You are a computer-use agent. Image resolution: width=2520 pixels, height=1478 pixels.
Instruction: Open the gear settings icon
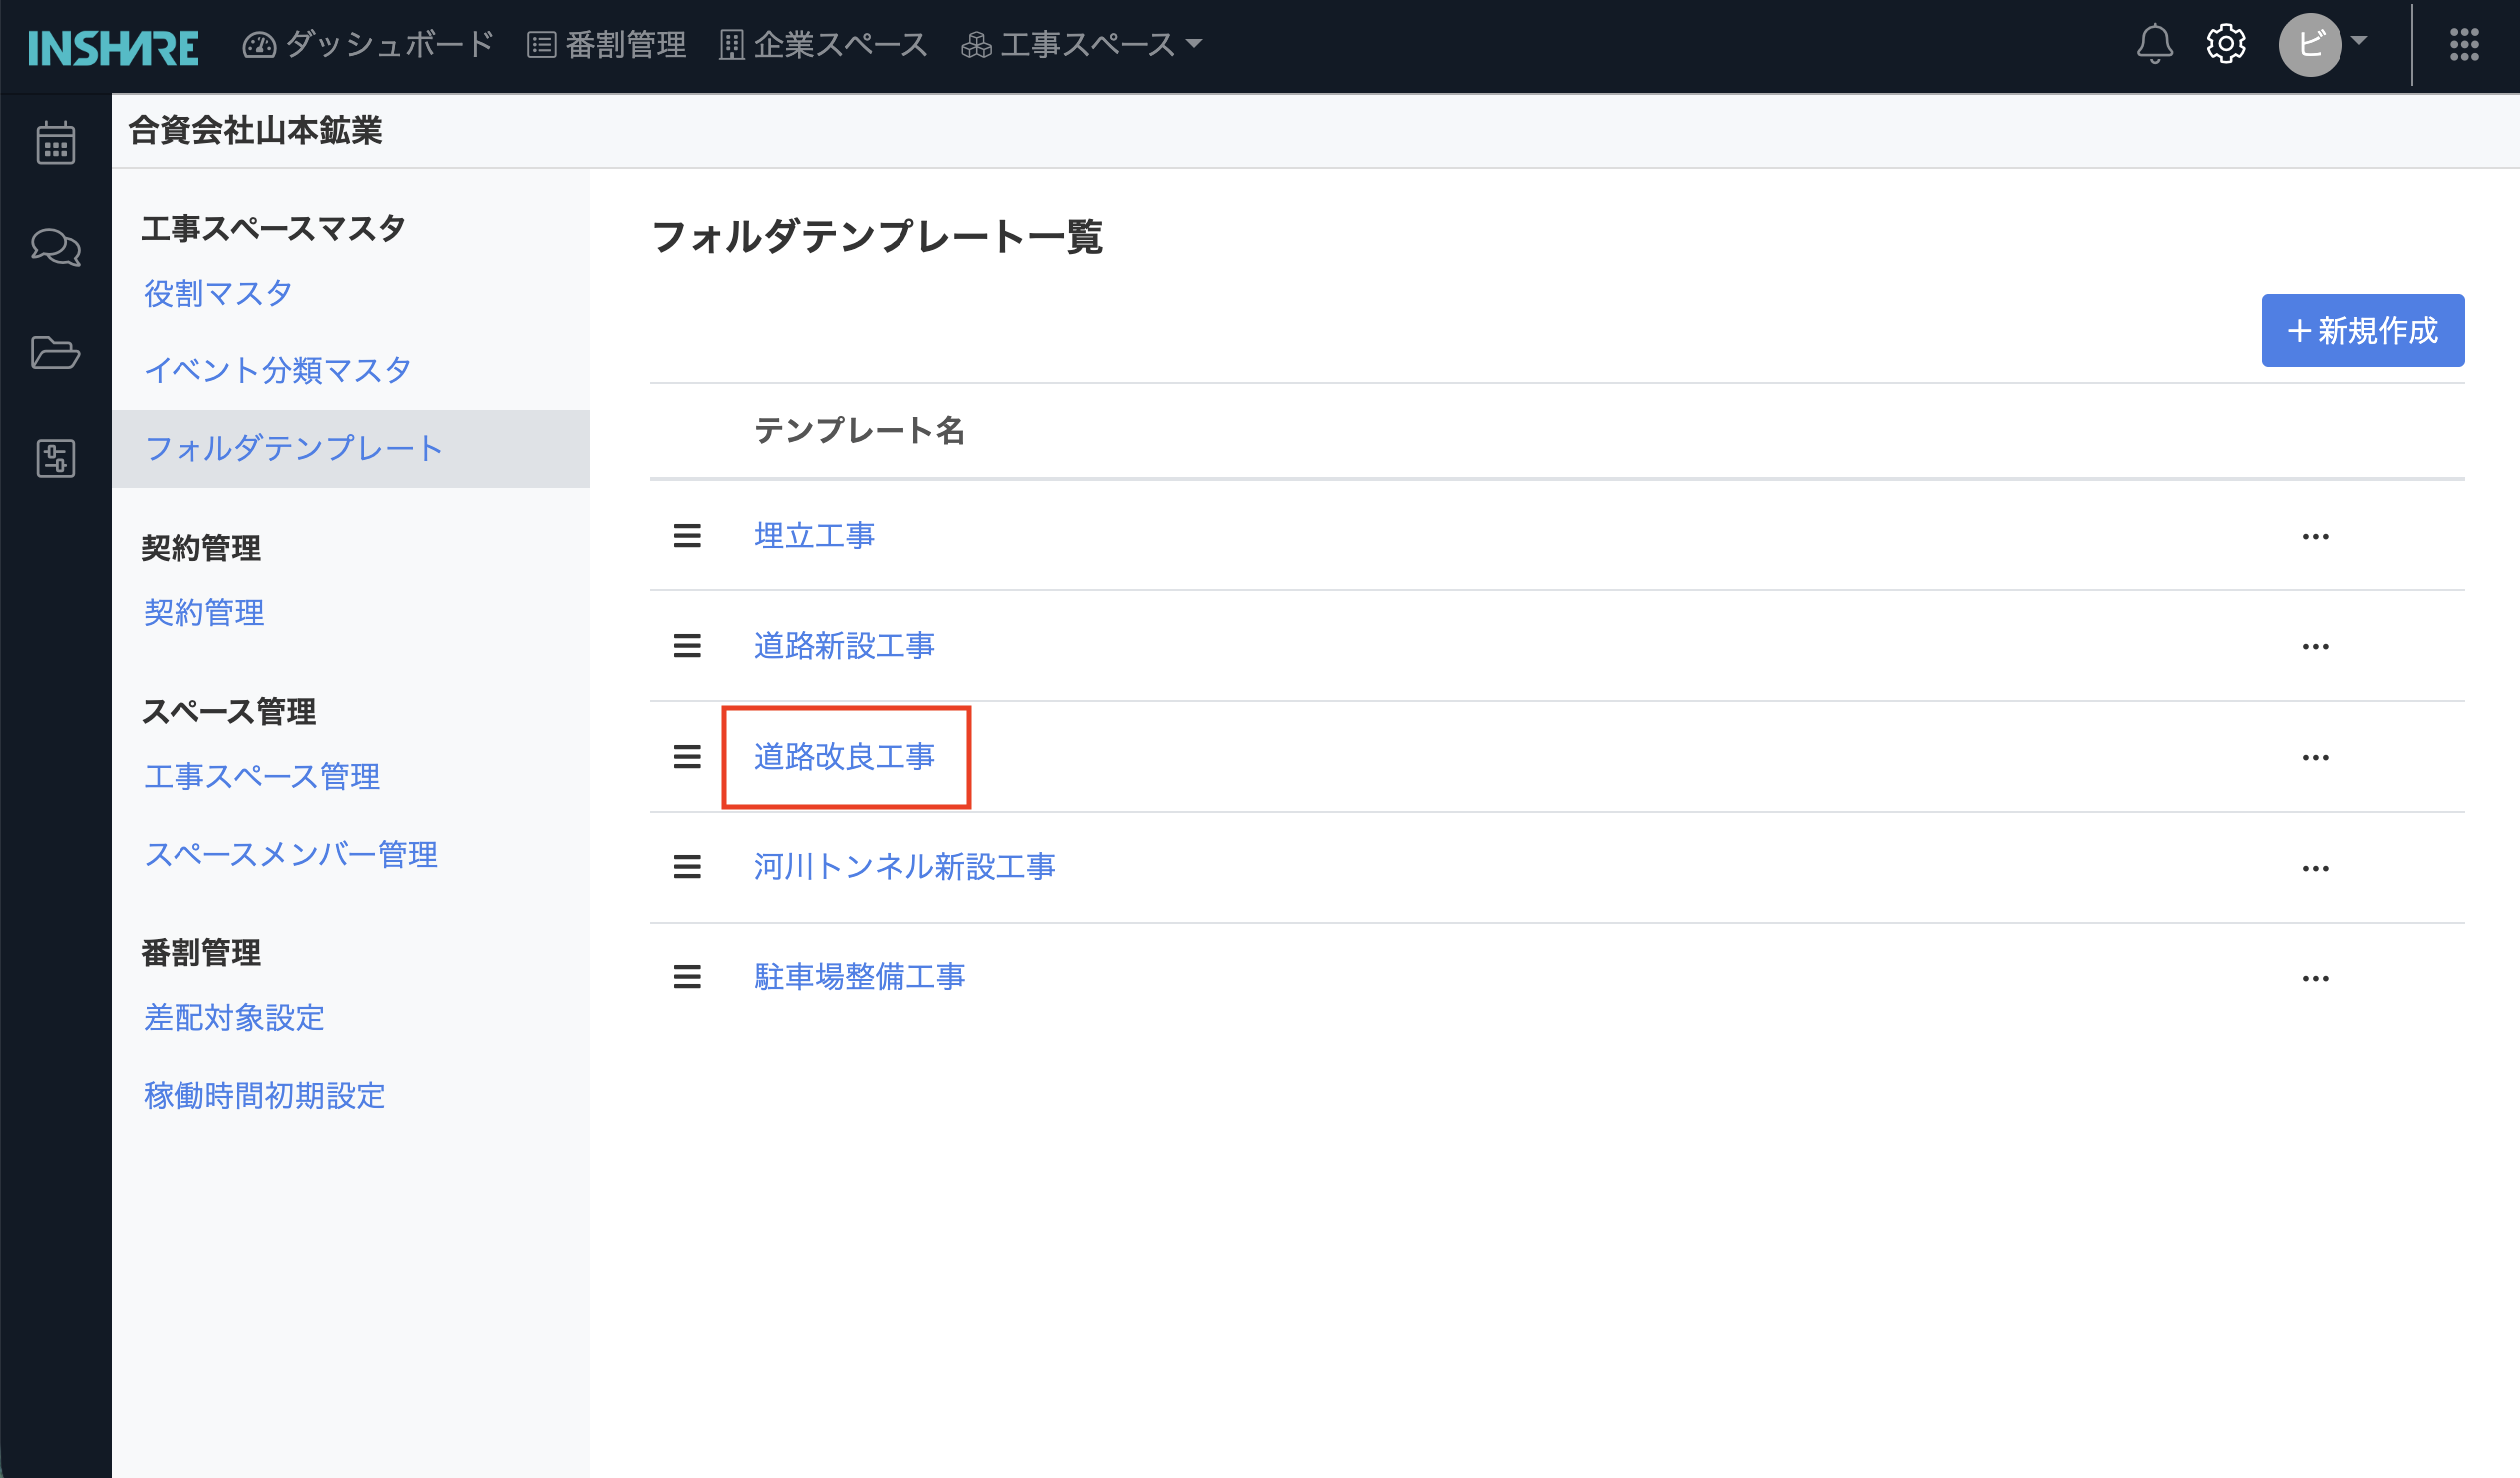tap(2225, 44)
